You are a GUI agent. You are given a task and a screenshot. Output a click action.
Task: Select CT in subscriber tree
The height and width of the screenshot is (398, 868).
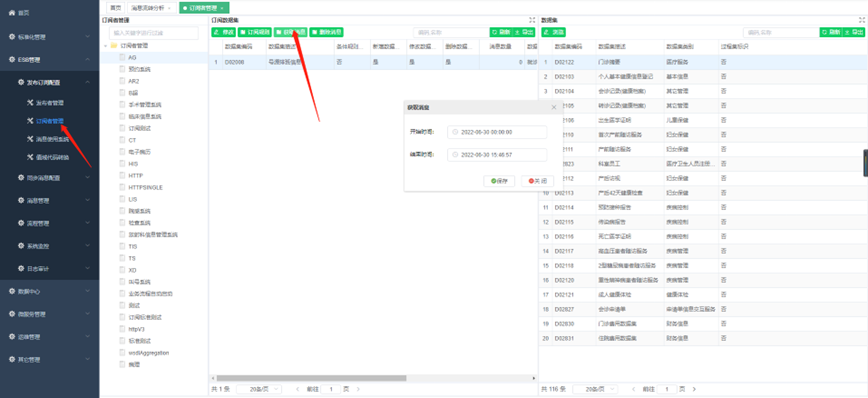[x=132, y=140]
